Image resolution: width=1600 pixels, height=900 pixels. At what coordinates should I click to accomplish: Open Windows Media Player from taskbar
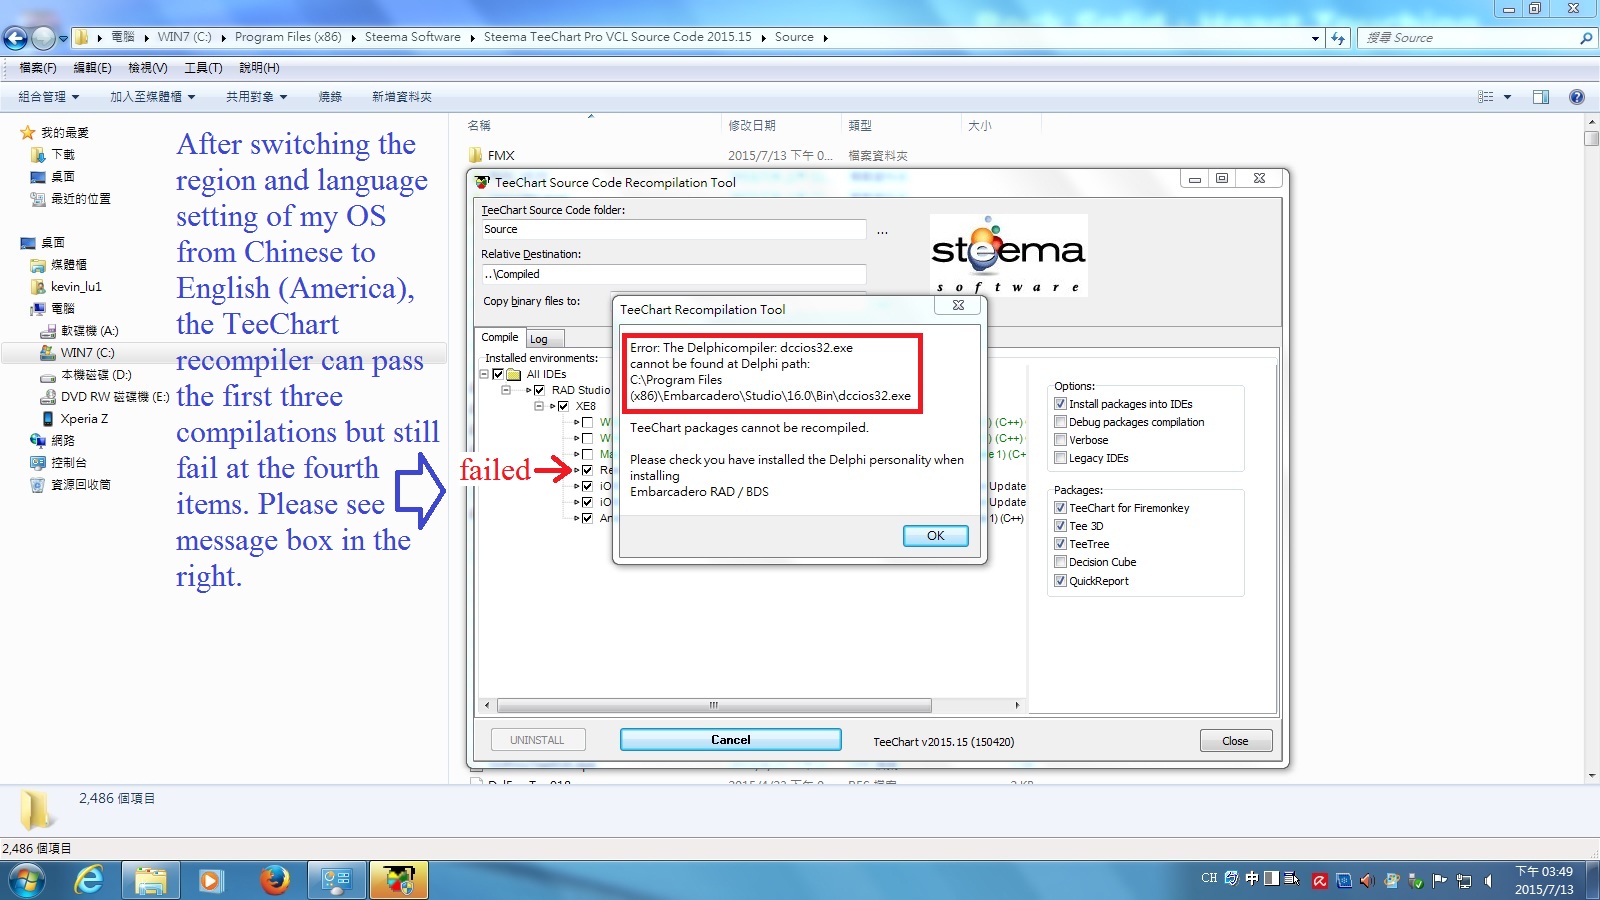click(210, 880)
